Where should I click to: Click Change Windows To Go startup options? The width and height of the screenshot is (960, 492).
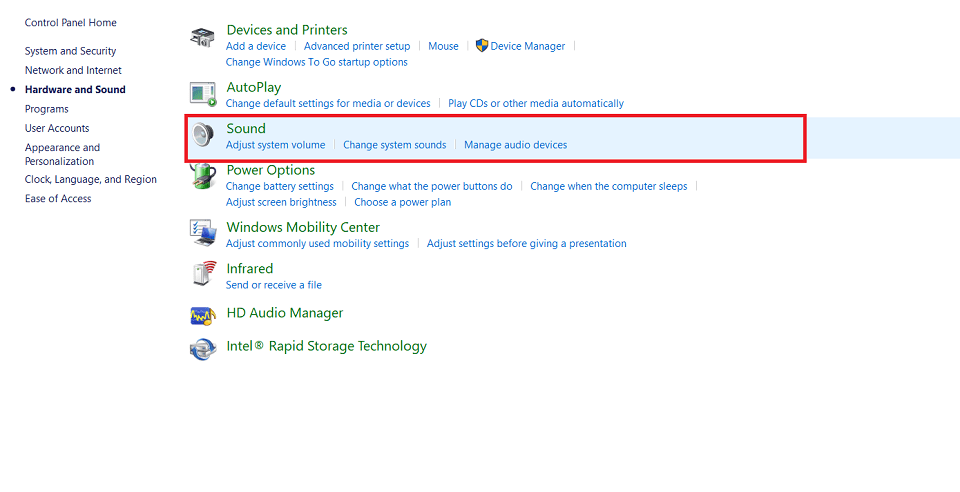coord(317,62)
